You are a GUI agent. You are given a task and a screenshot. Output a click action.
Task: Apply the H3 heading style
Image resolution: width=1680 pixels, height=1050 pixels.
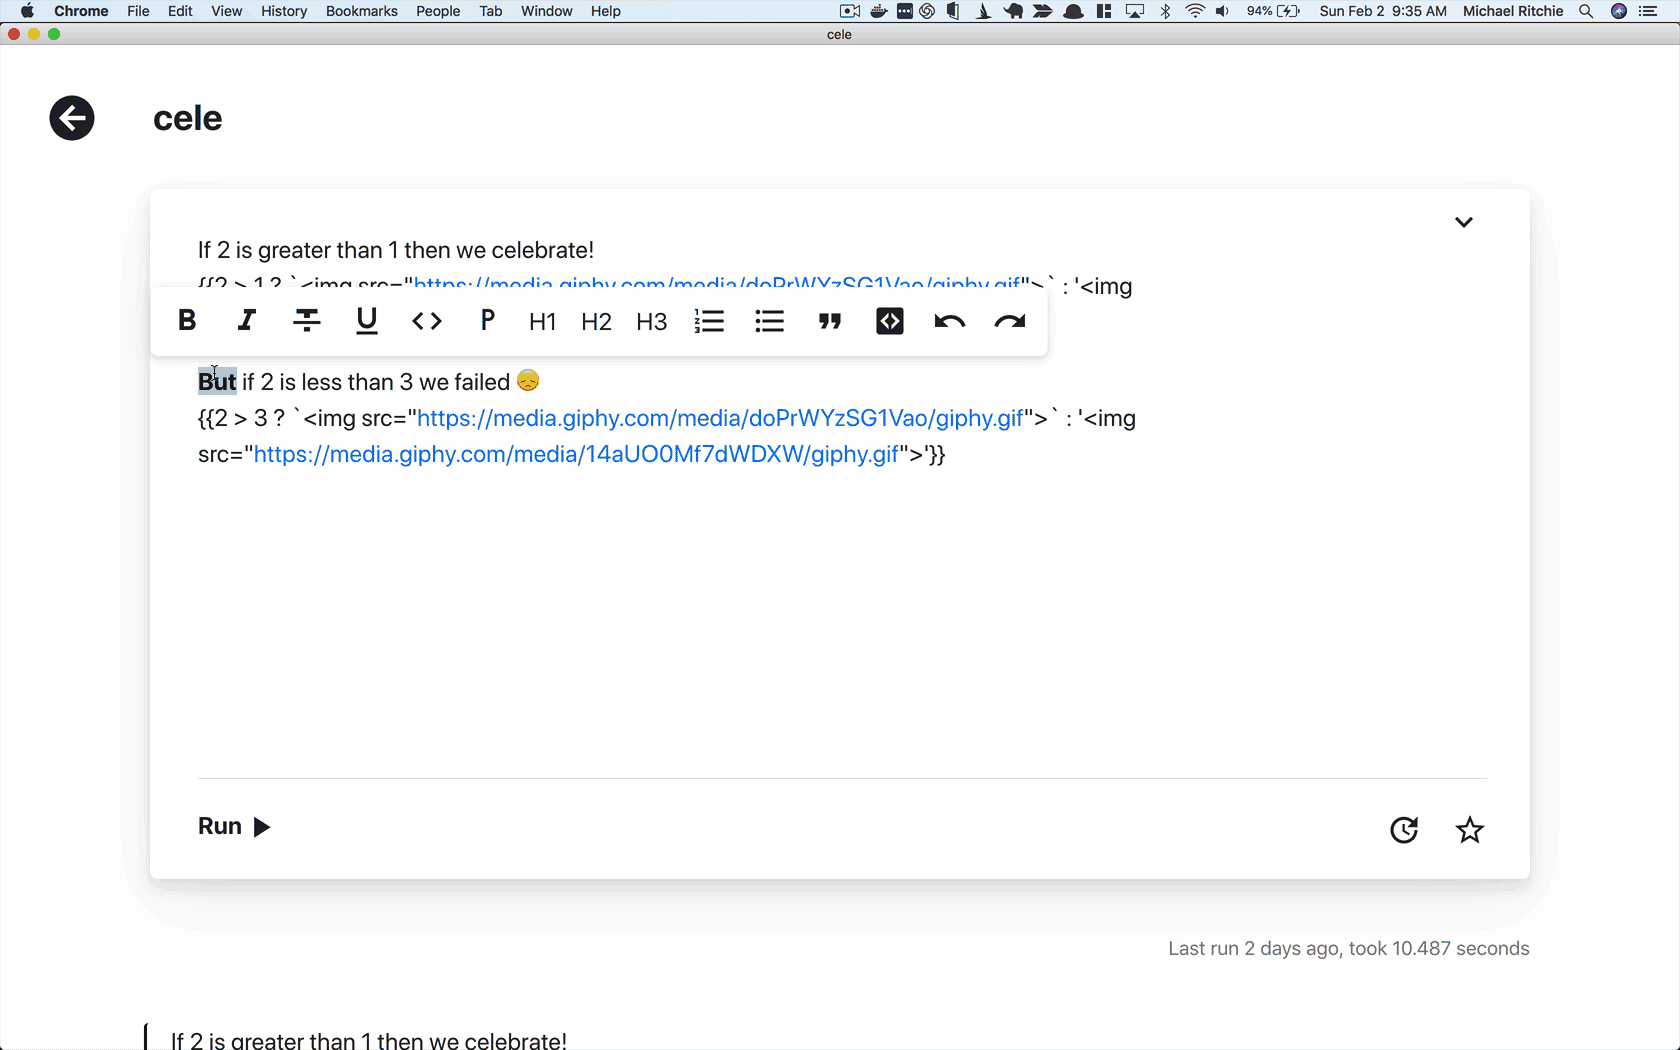[x=651, y=322]
